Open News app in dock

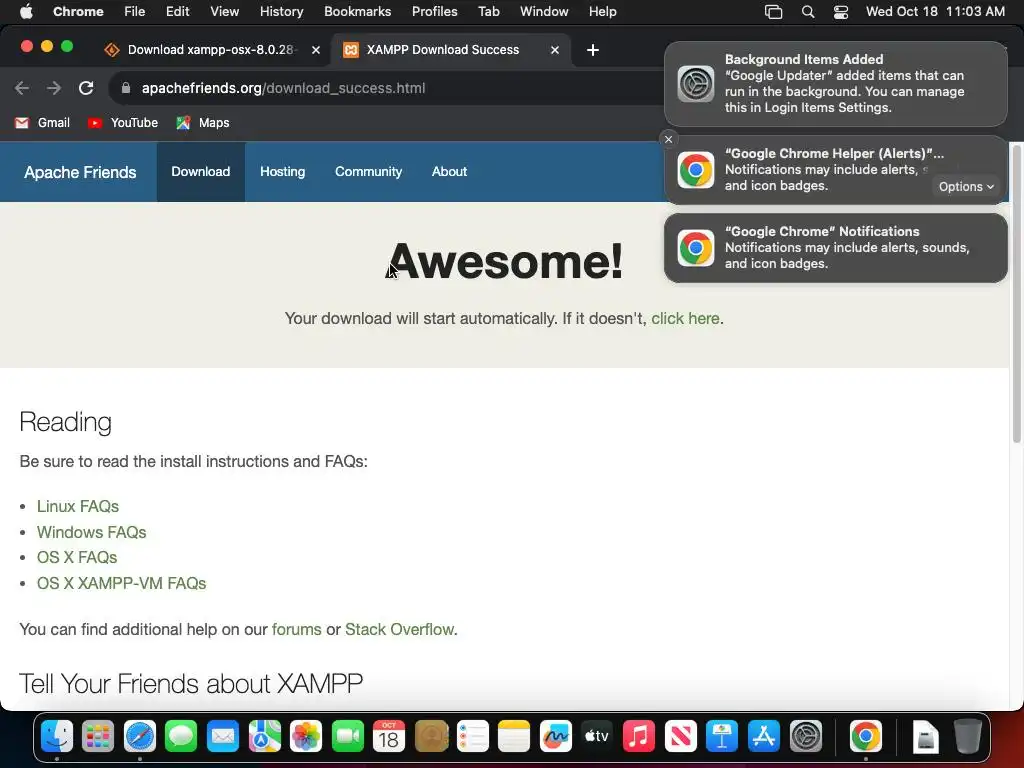tap(680, 737)
